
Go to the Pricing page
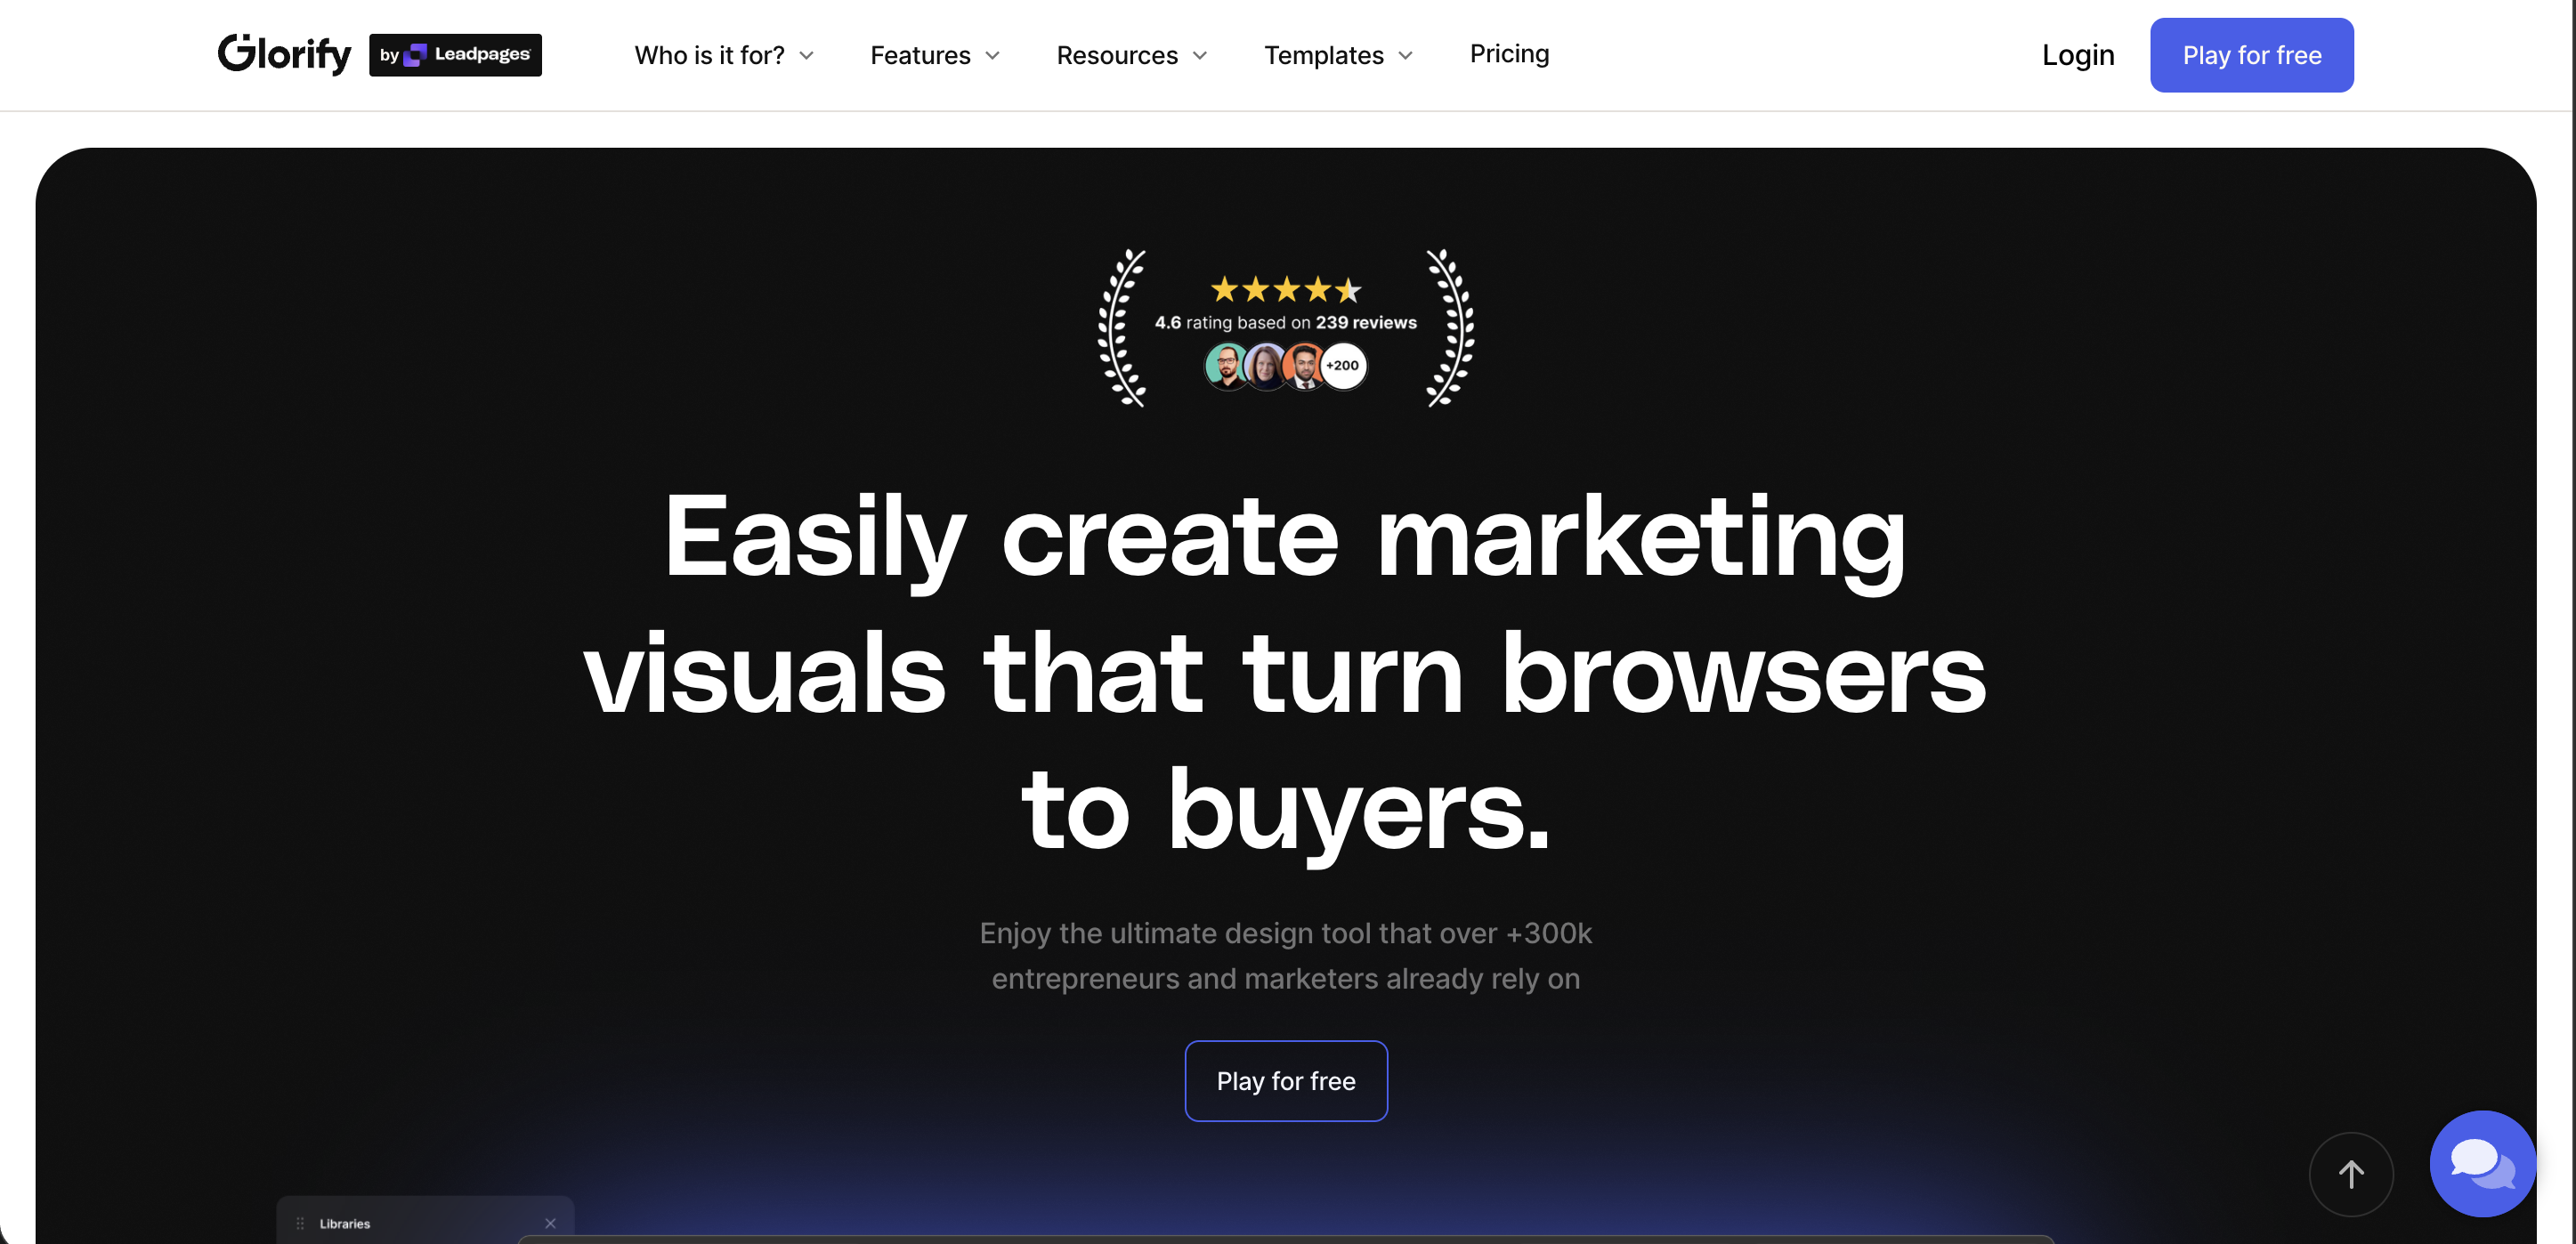(x=1509, y=54)
